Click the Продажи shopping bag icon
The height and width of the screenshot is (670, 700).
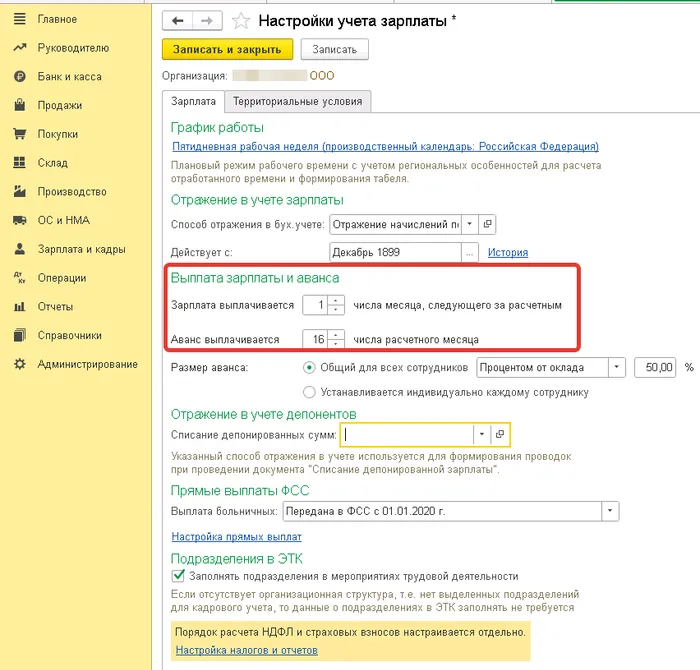pos(19,105)
